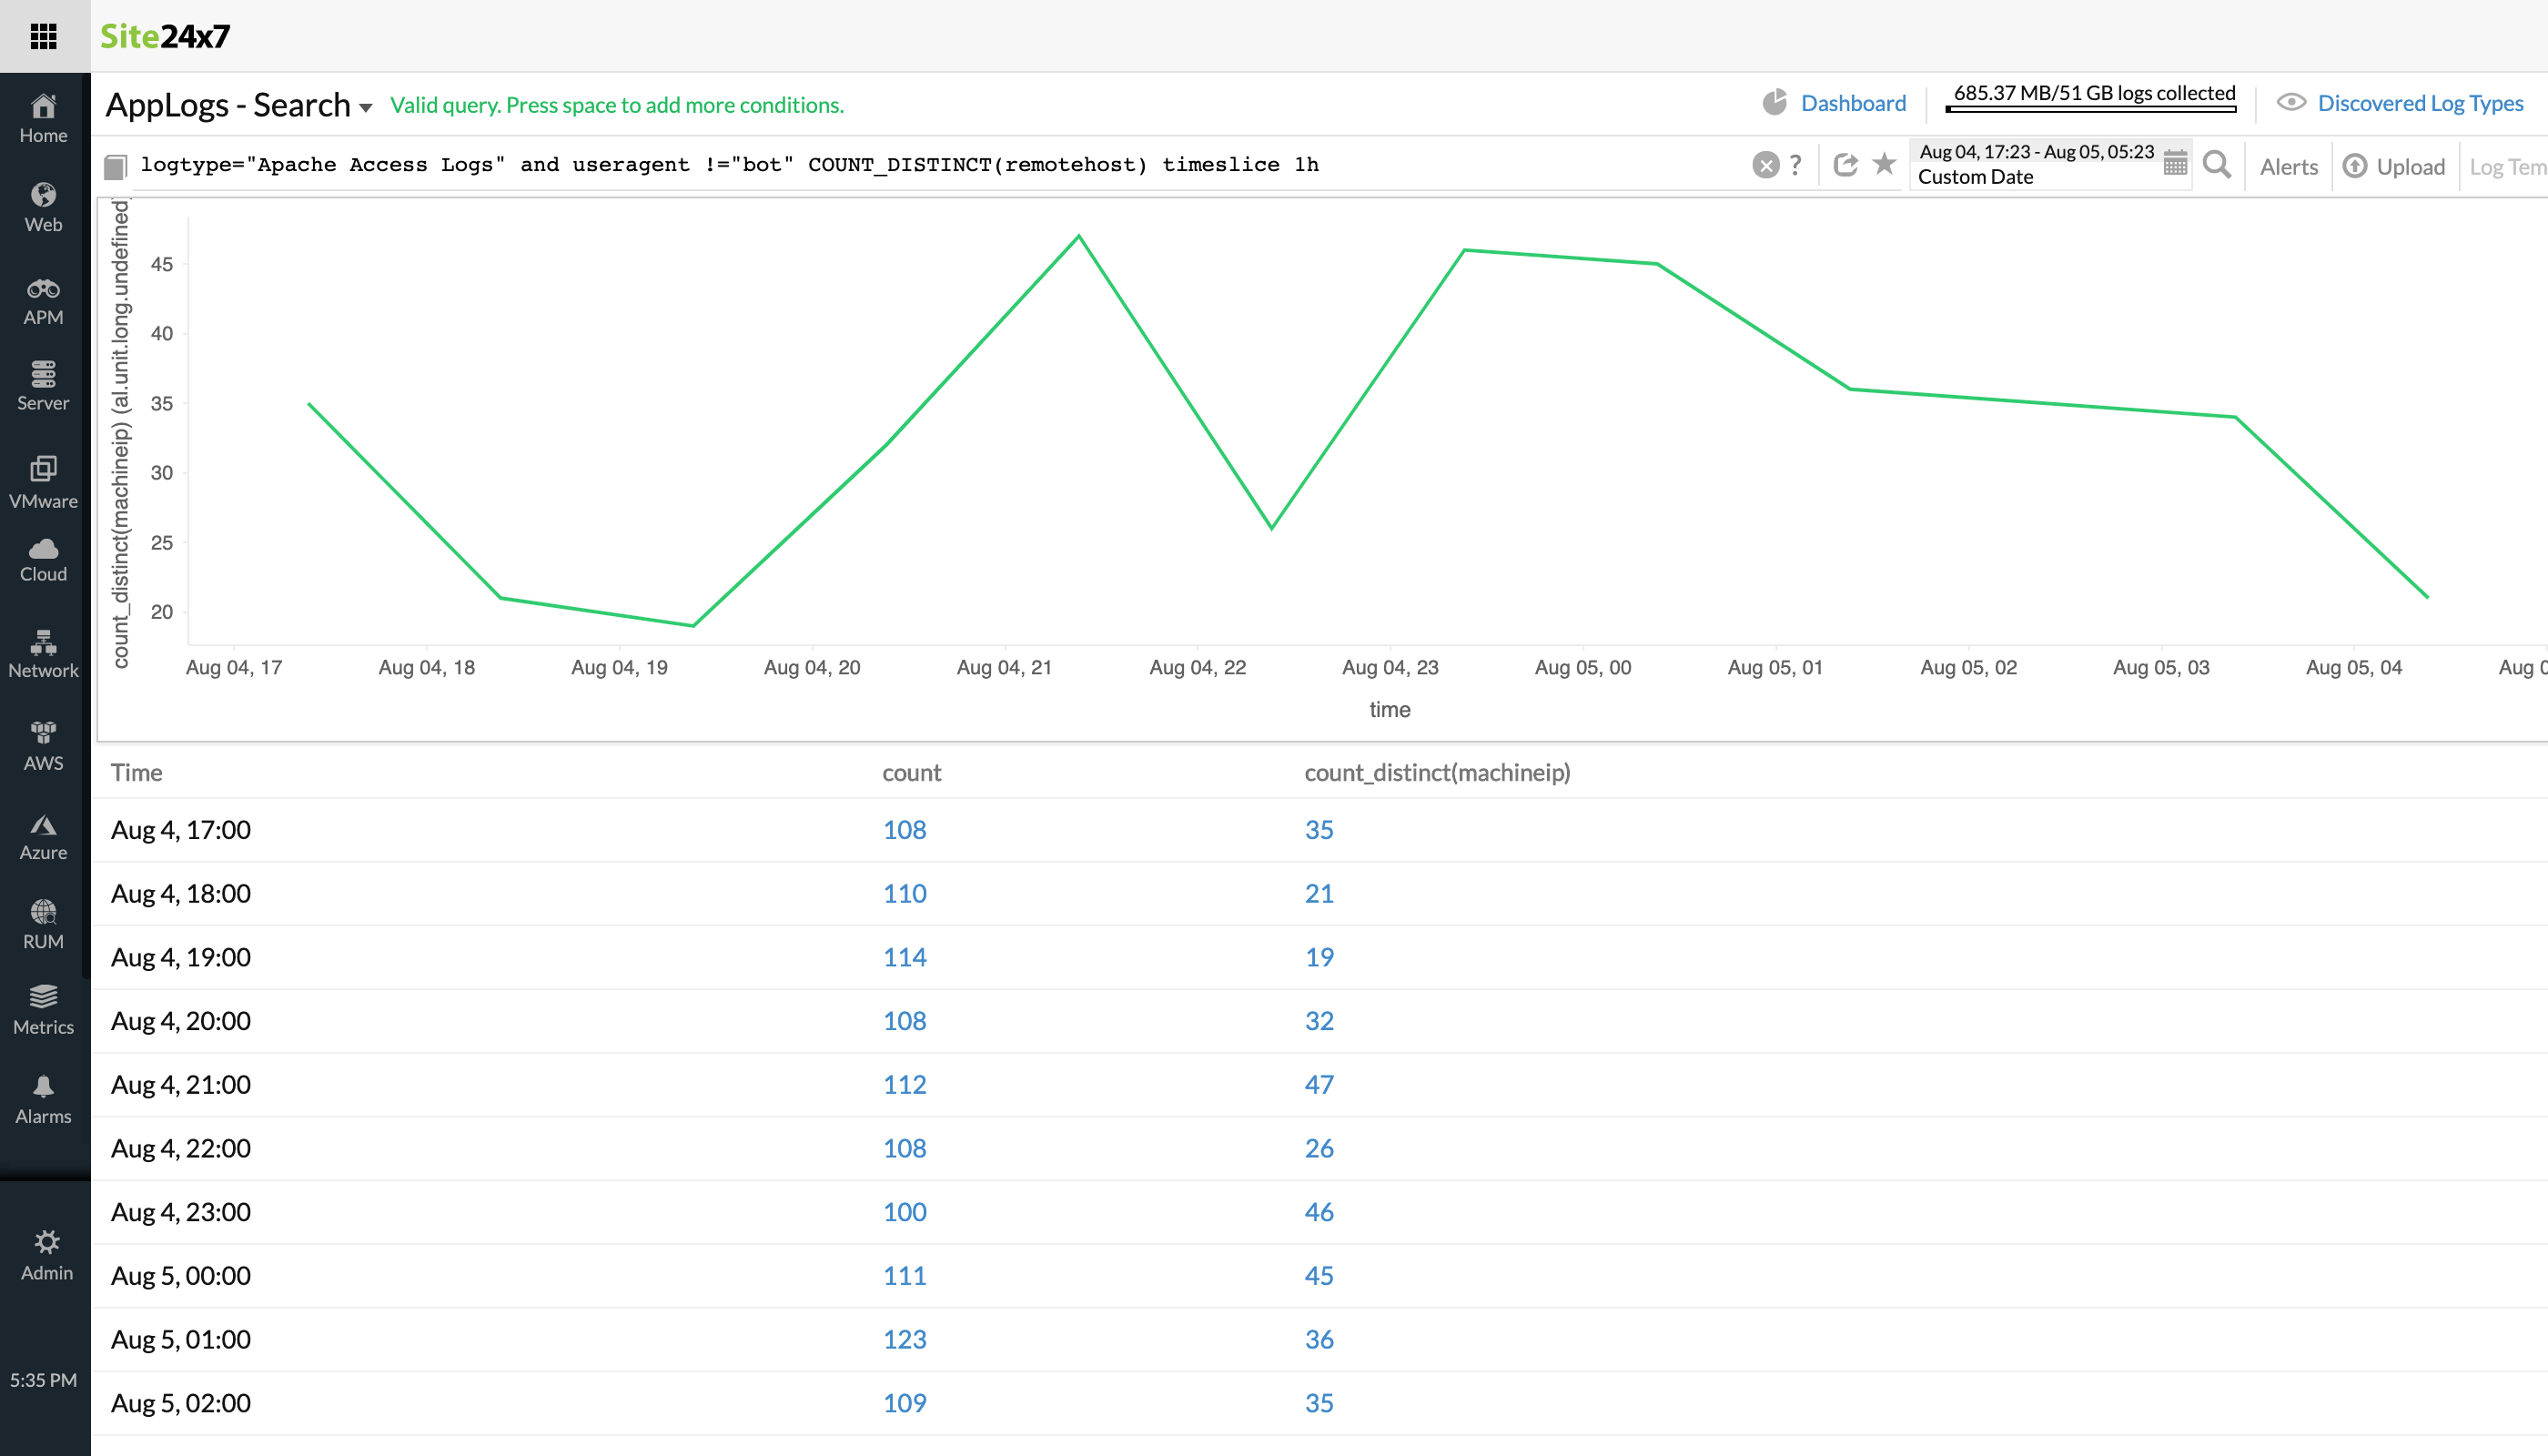Open the Alerts tab
Viewport: 2548px width, 1456px height.
coord(2288,167)
